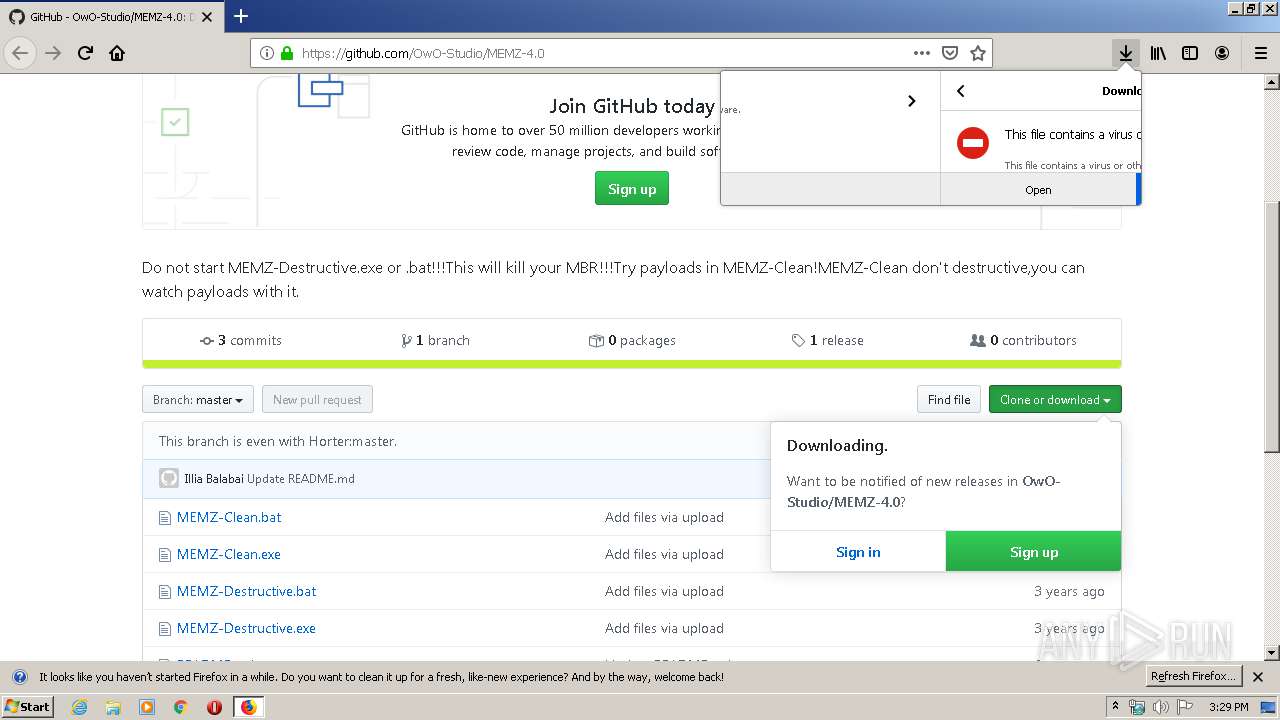Click the green padlock connection icon

[287, 53]
